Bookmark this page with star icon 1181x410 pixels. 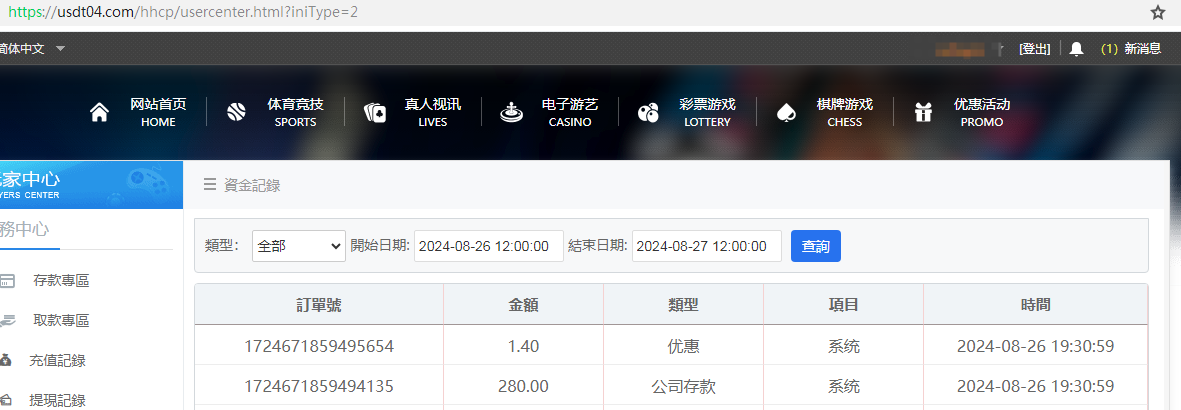click(x=1157, y=13)
